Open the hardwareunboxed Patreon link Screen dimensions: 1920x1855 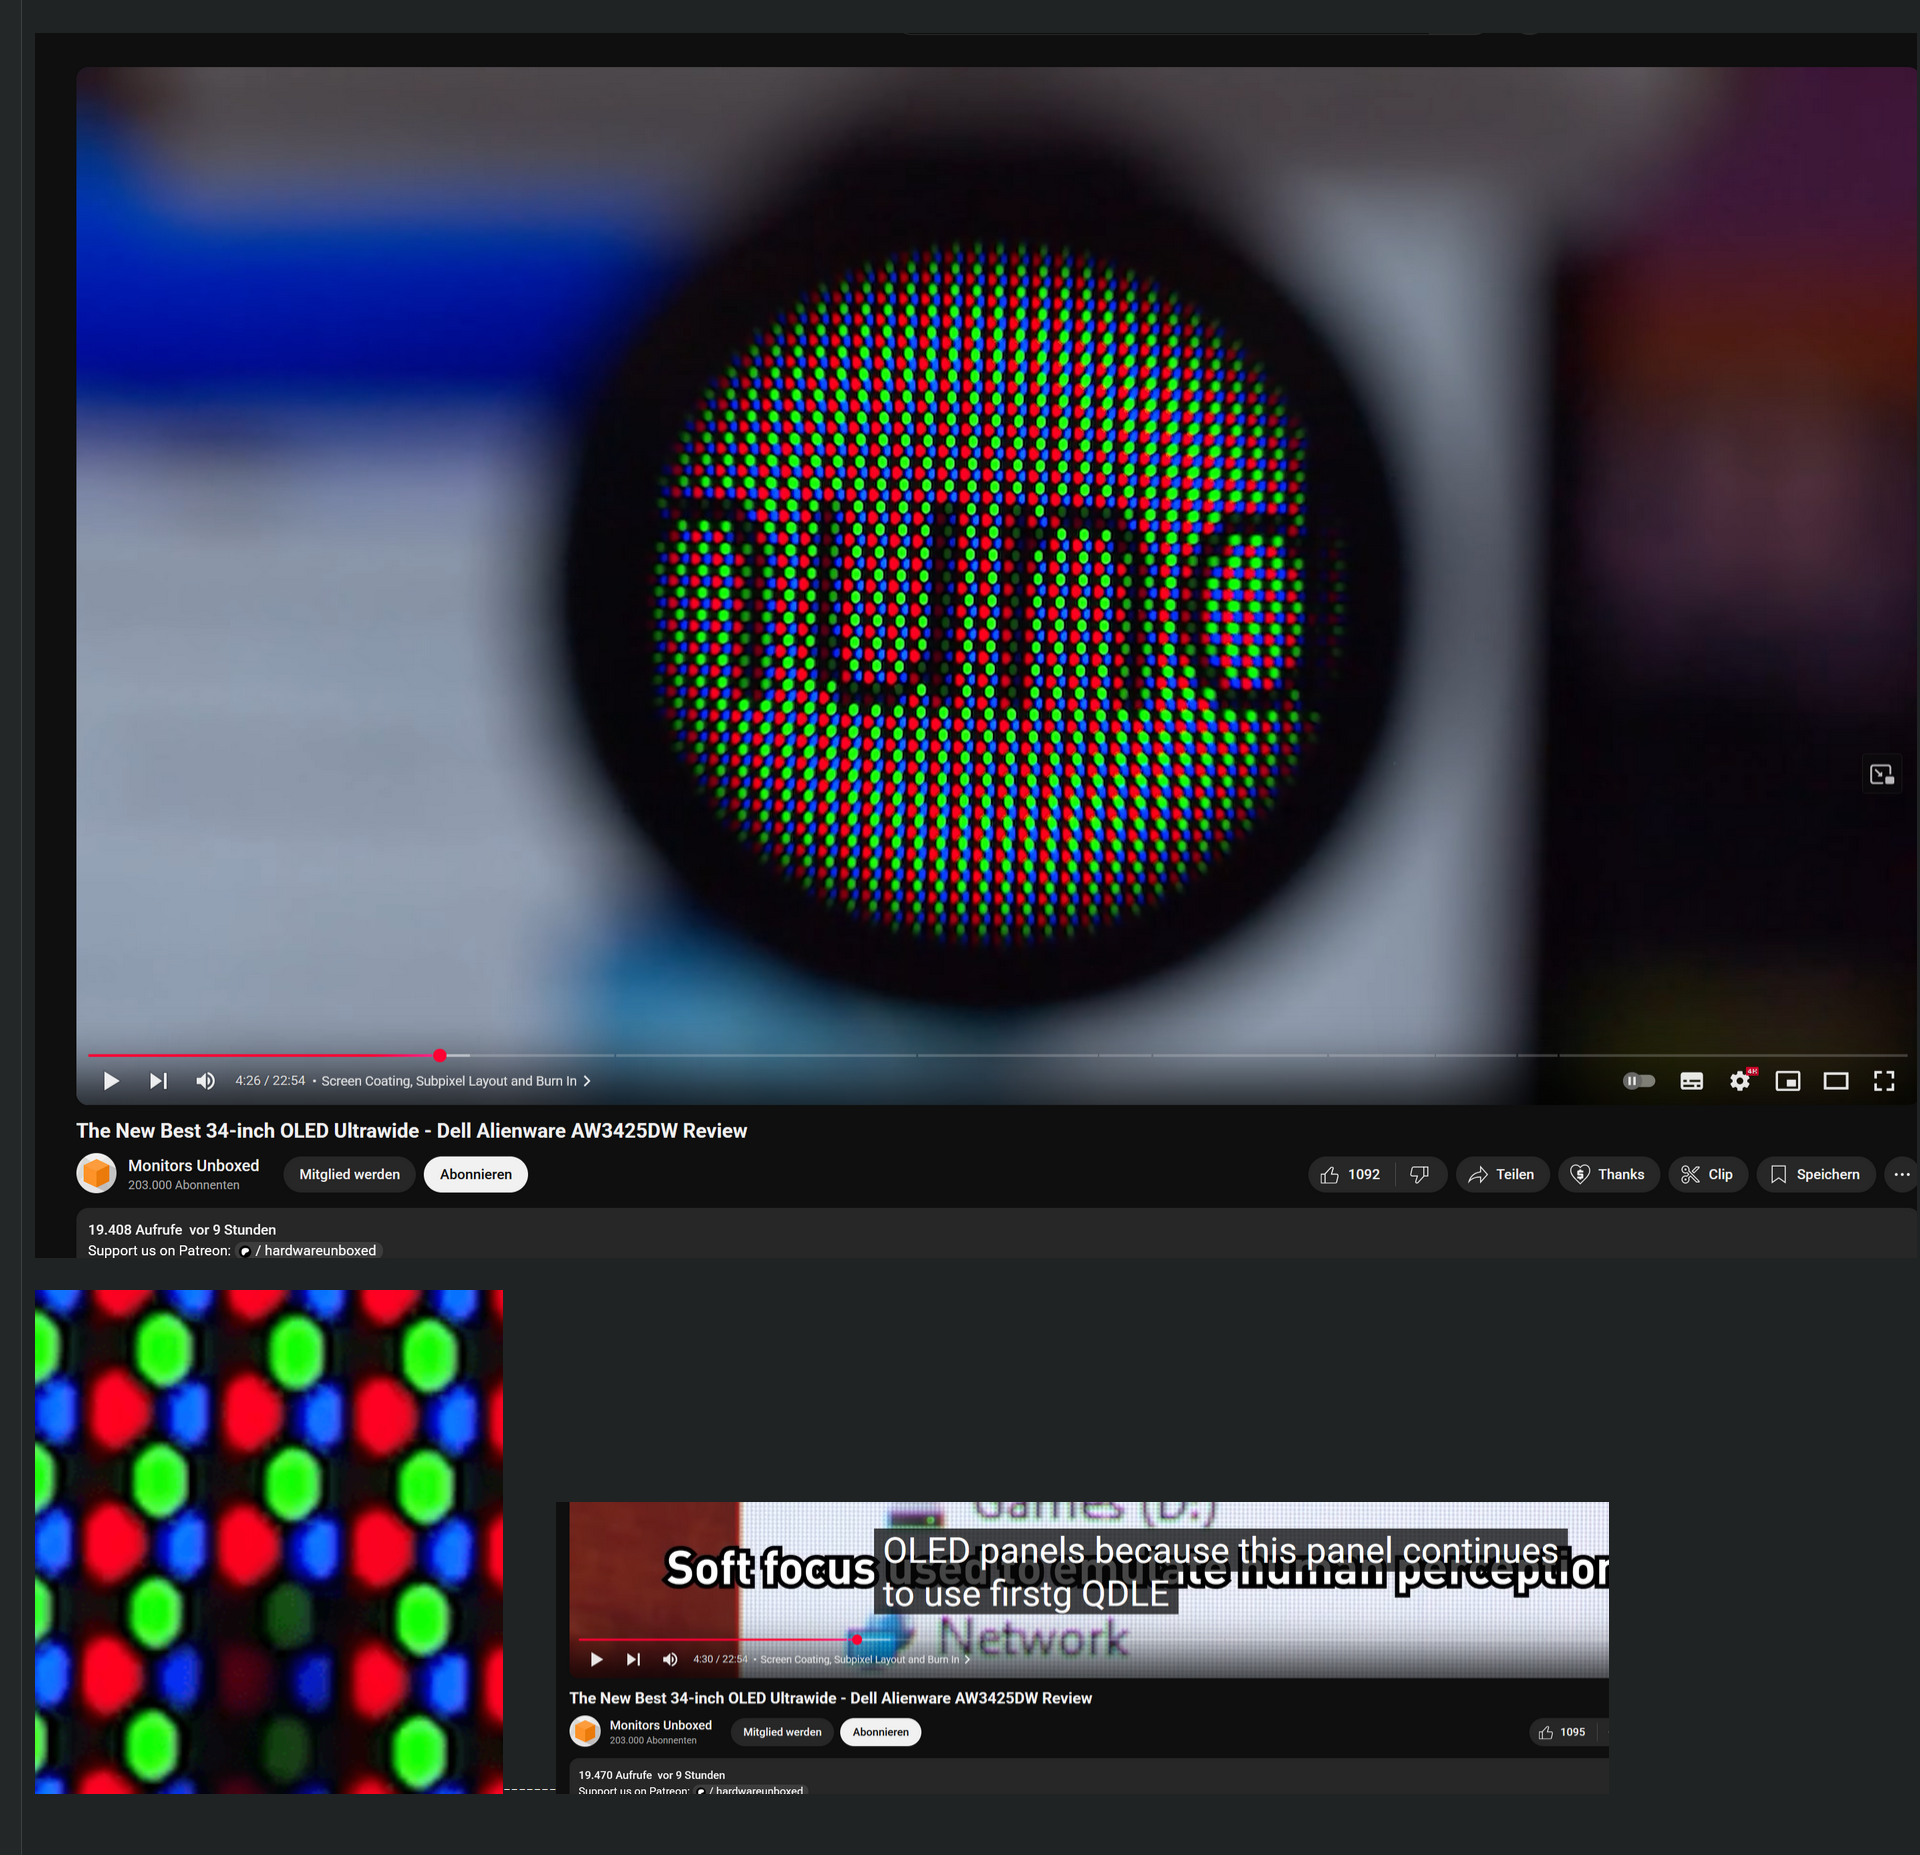[310, 1250]
